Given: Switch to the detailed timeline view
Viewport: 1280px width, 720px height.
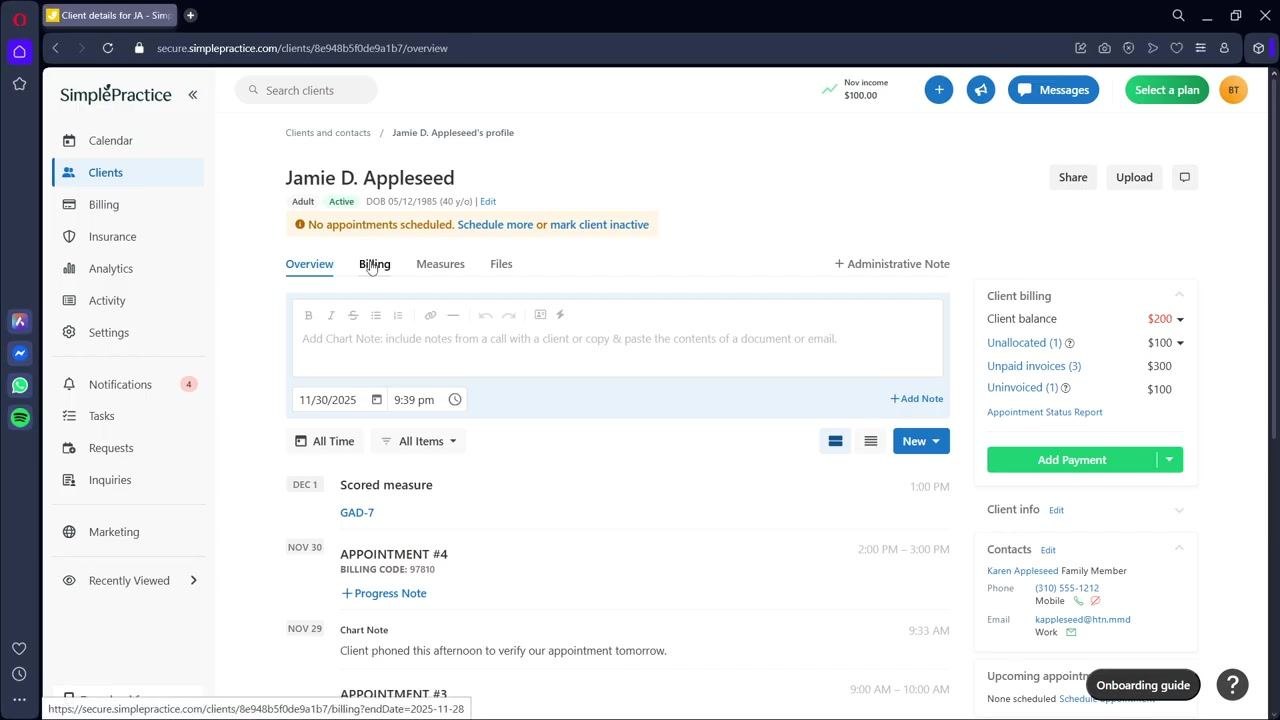Looking at the screenshot, I should pos(835,441).
